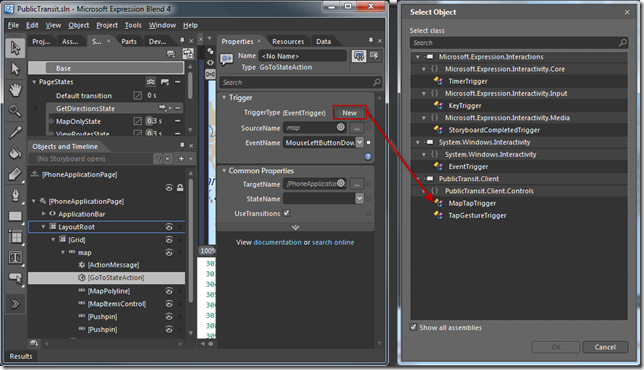Toggle visibility eye for first [Pushpin]
The height and width of the screenshot is (370, 644).
(169, 317)
